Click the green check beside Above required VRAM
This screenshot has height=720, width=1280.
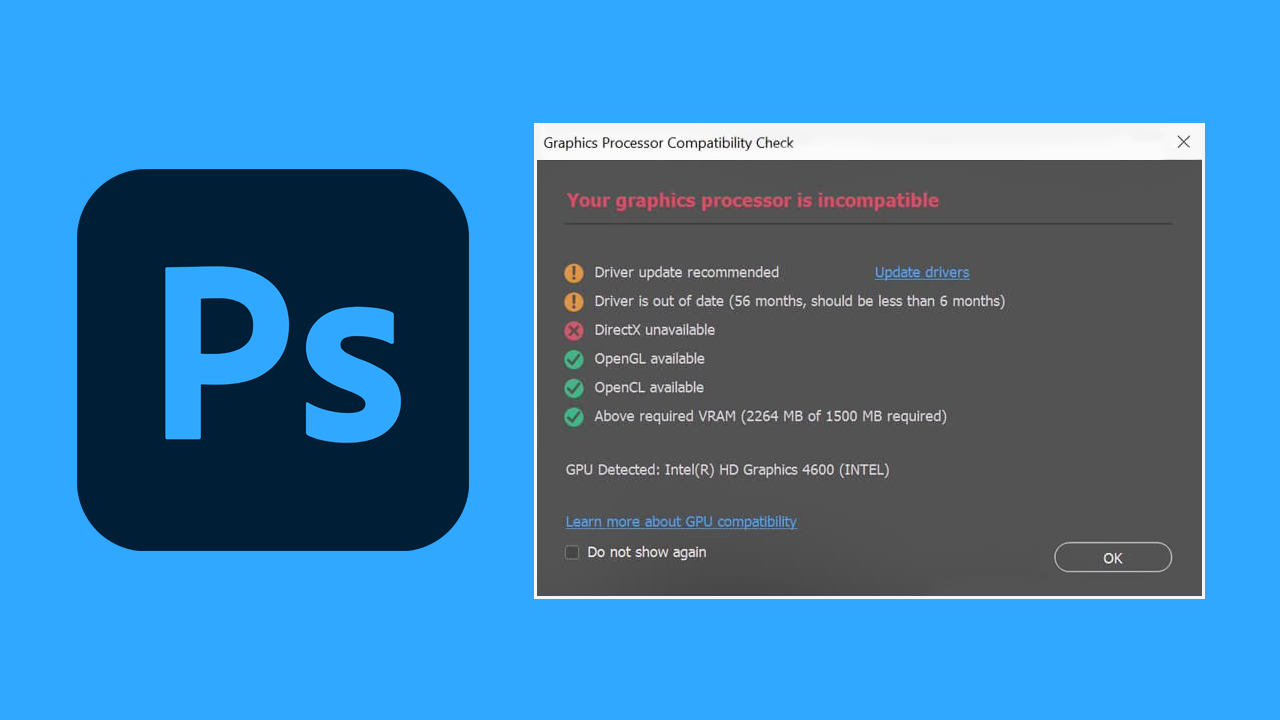574,416
